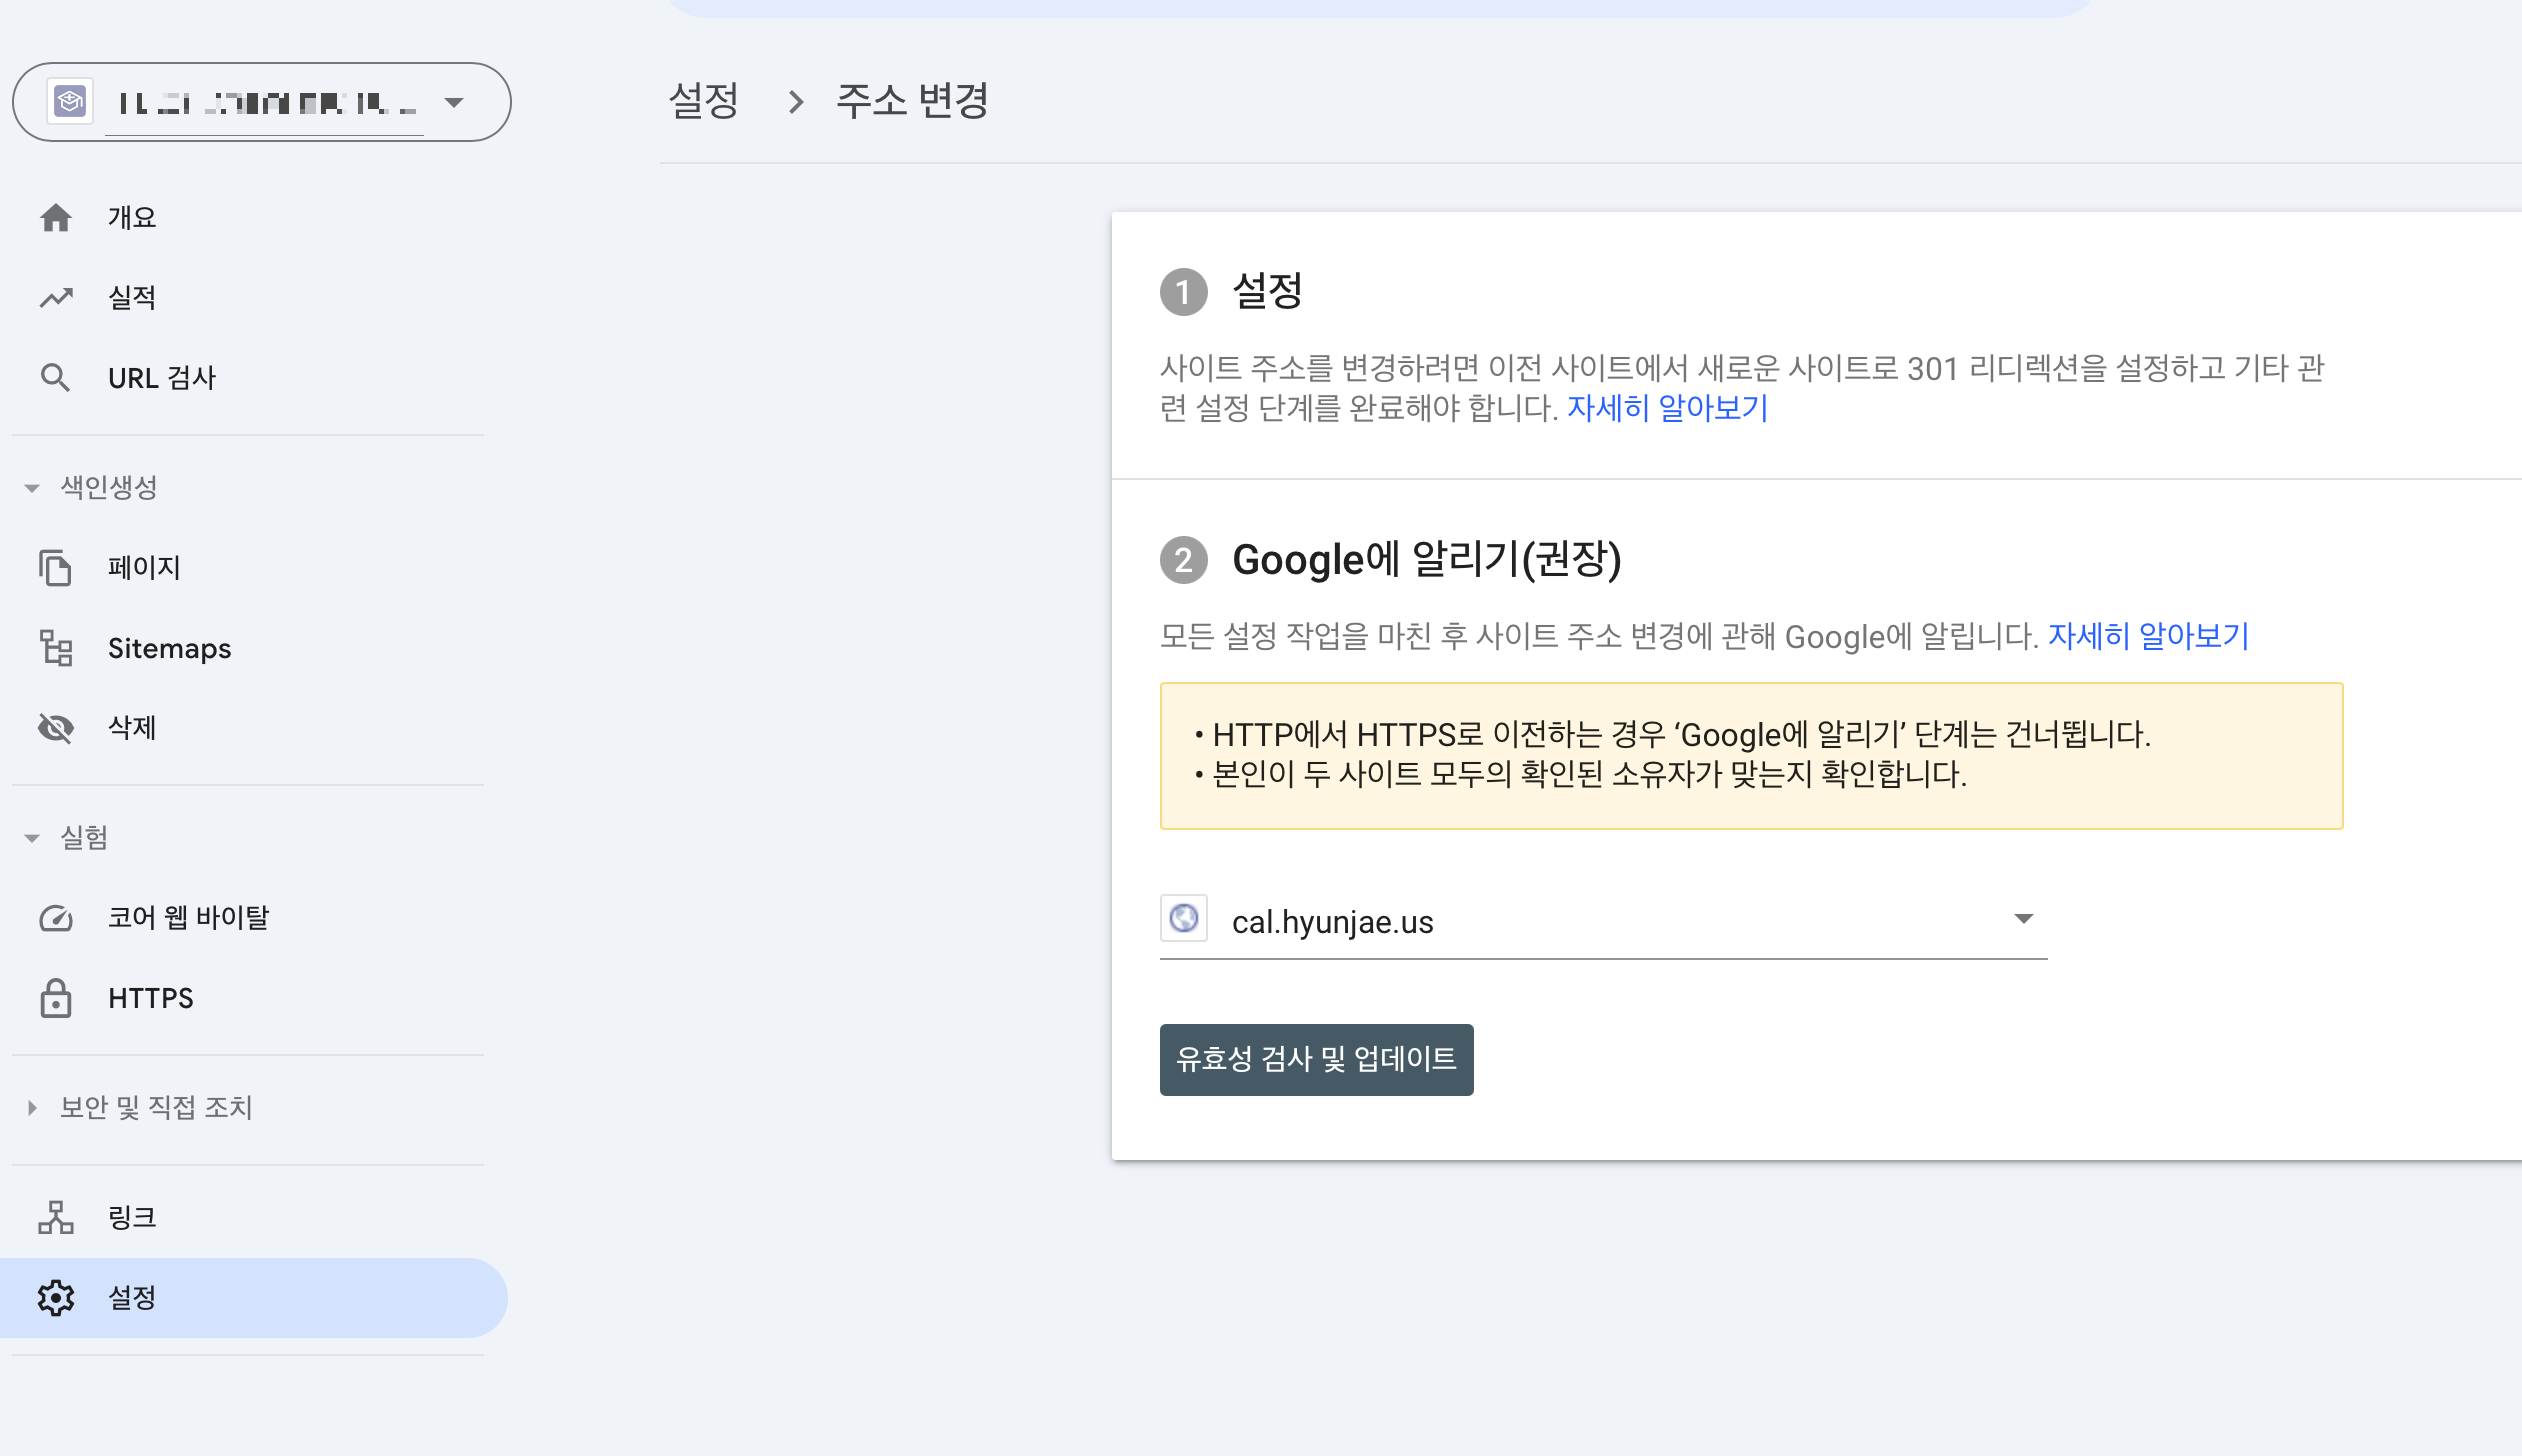Open the HTTPS report
Image resolution: width=2522 pixels, height=1456 pixels.
click(150, 997)
